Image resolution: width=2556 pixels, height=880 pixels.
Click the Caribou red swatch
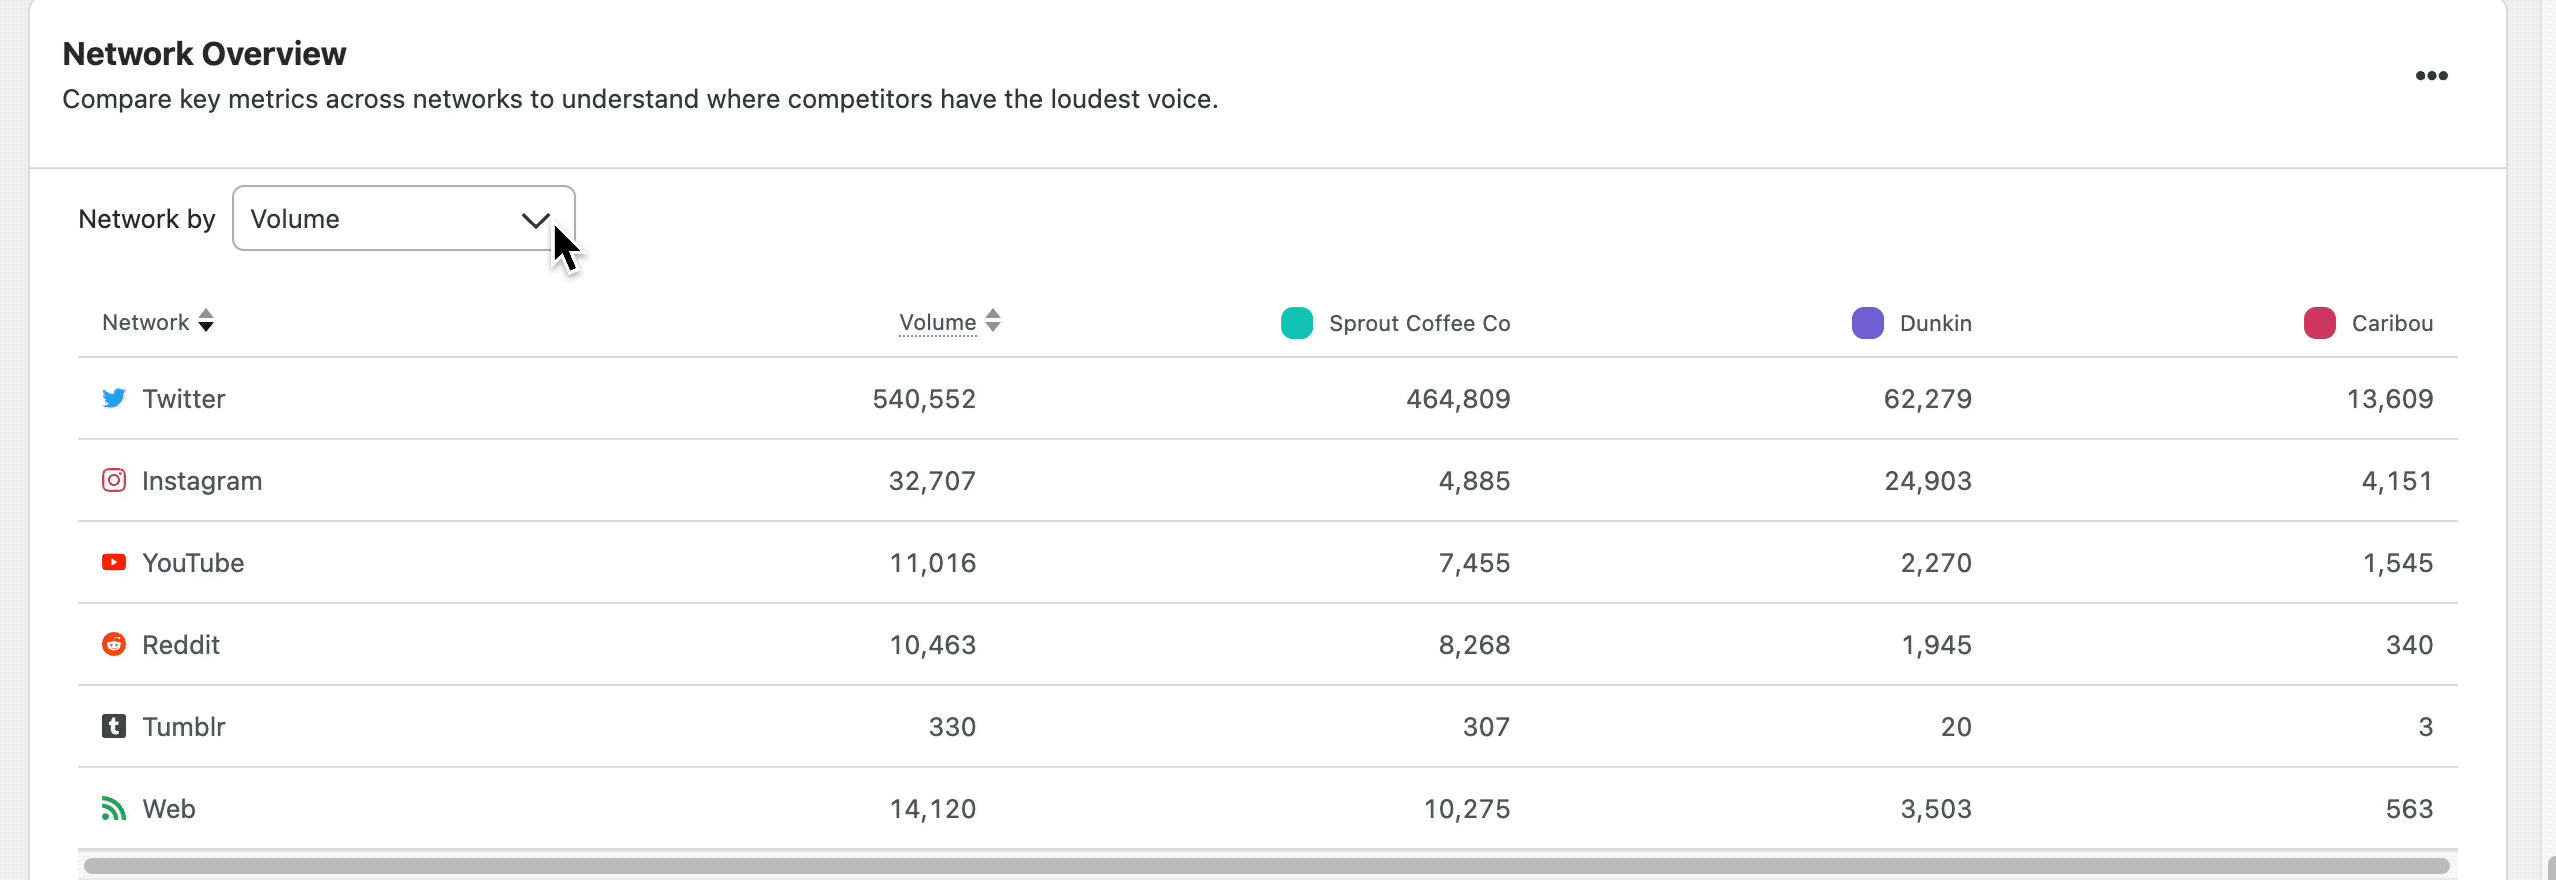2320,323
